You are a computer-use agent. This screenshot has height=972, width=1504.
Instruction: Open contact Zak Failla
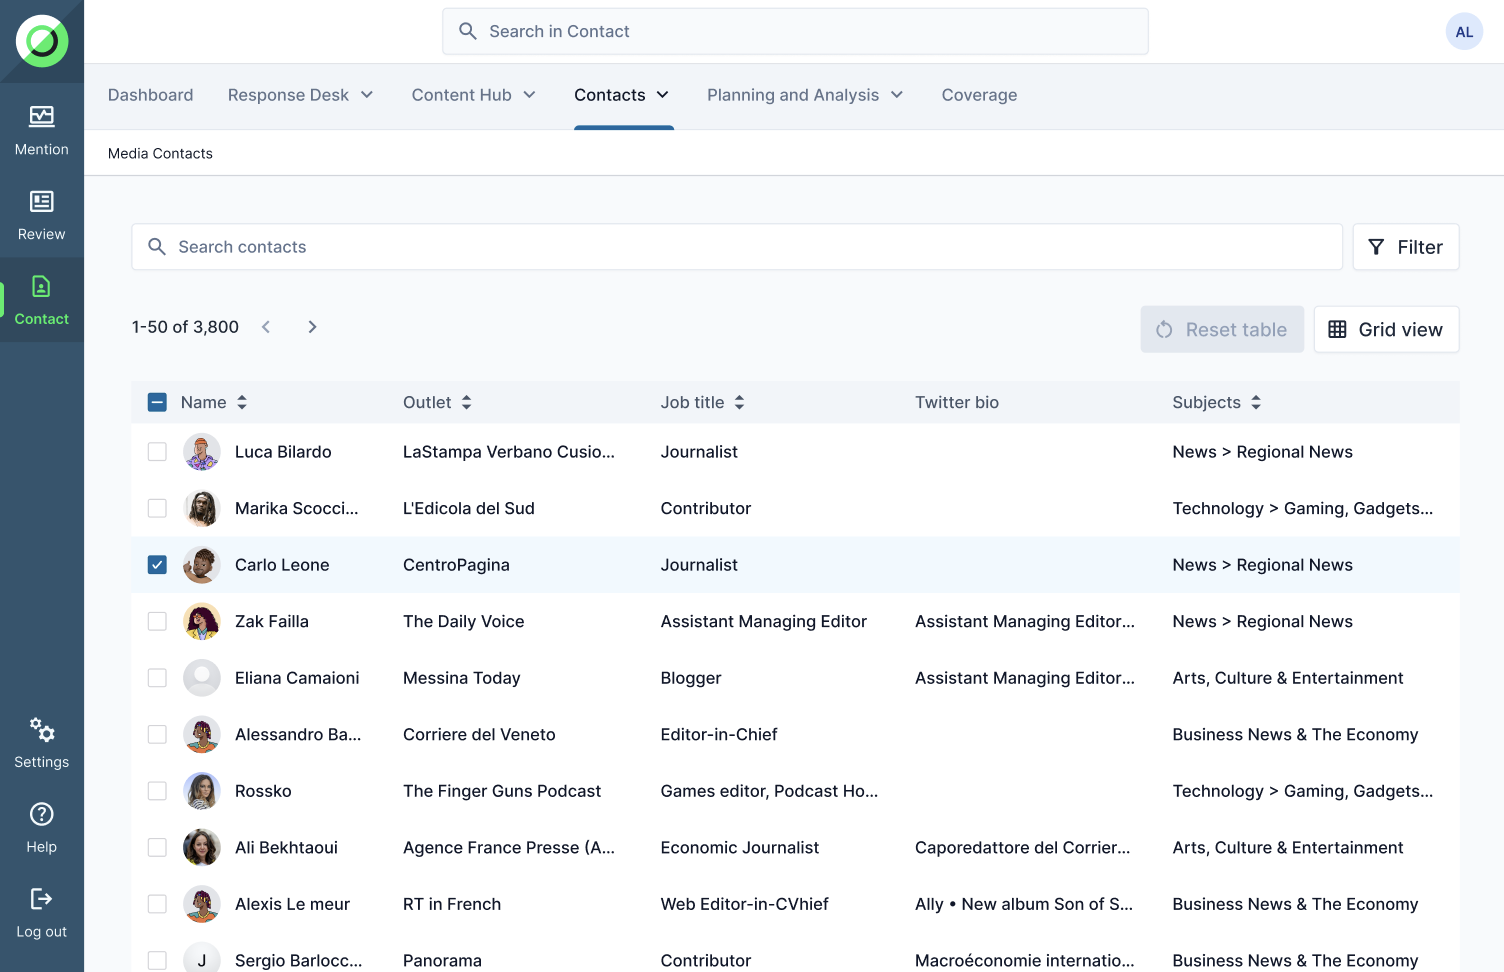pyautogui.click(x=272, y=621)
